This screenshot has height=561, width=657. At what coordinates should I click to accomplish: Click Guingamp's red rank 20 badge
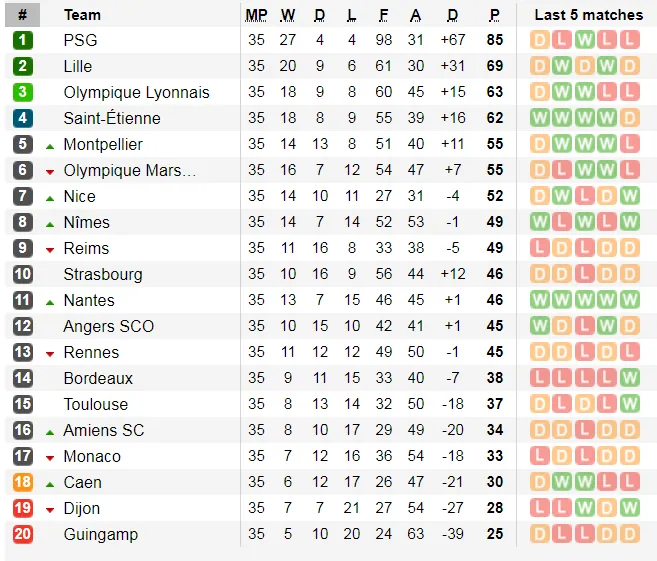(22, 534)
